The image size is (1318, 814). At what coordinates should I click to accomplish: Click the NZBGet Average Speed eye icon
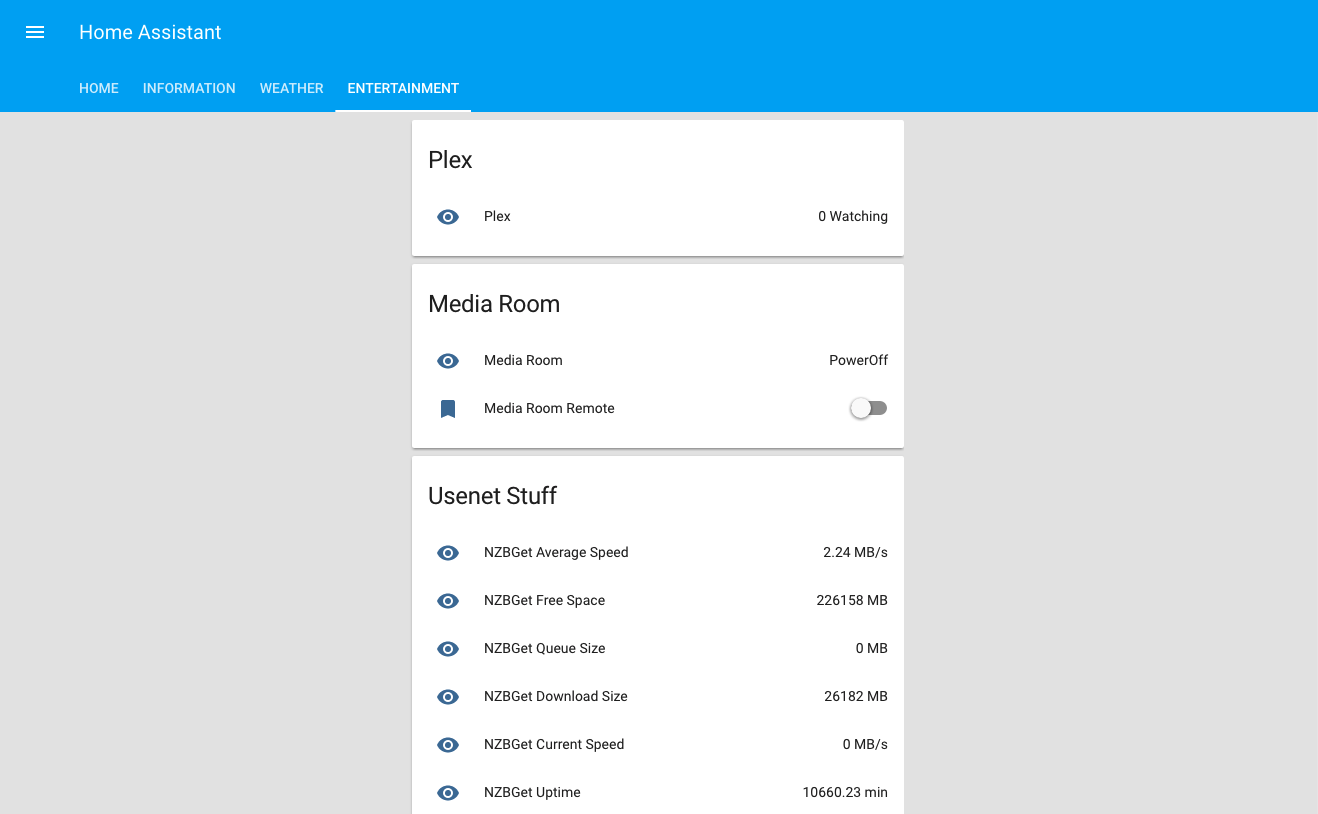click(x=448, y=553)
